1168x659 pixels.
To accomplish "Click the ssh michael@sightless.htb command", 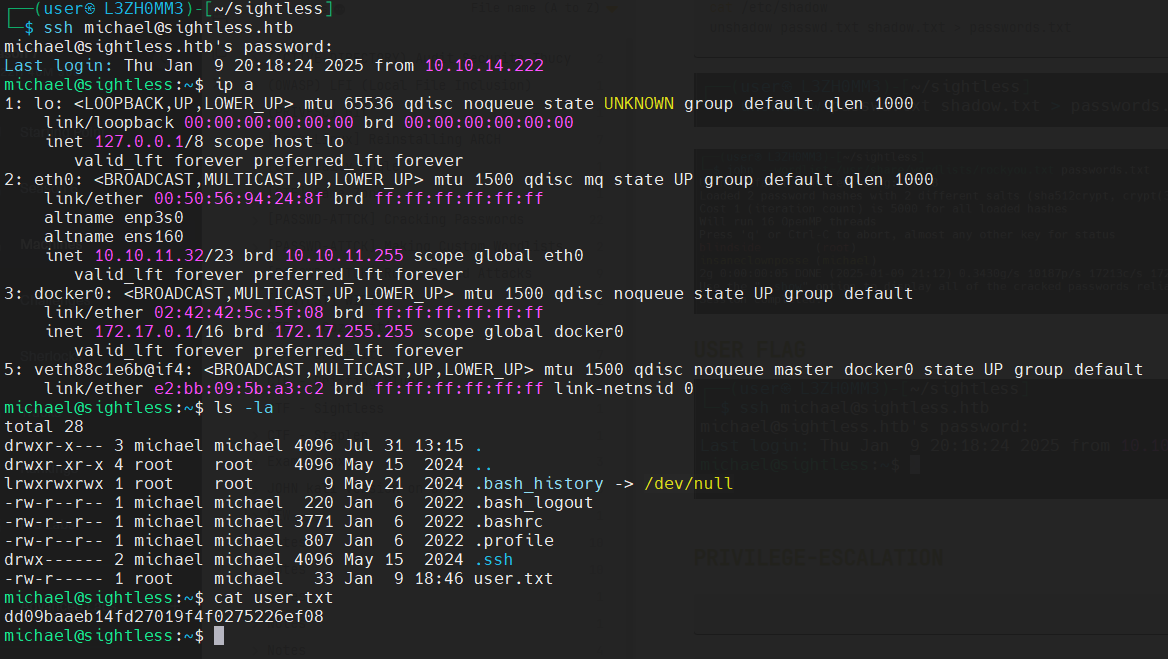I will click(x=168, y=28).
